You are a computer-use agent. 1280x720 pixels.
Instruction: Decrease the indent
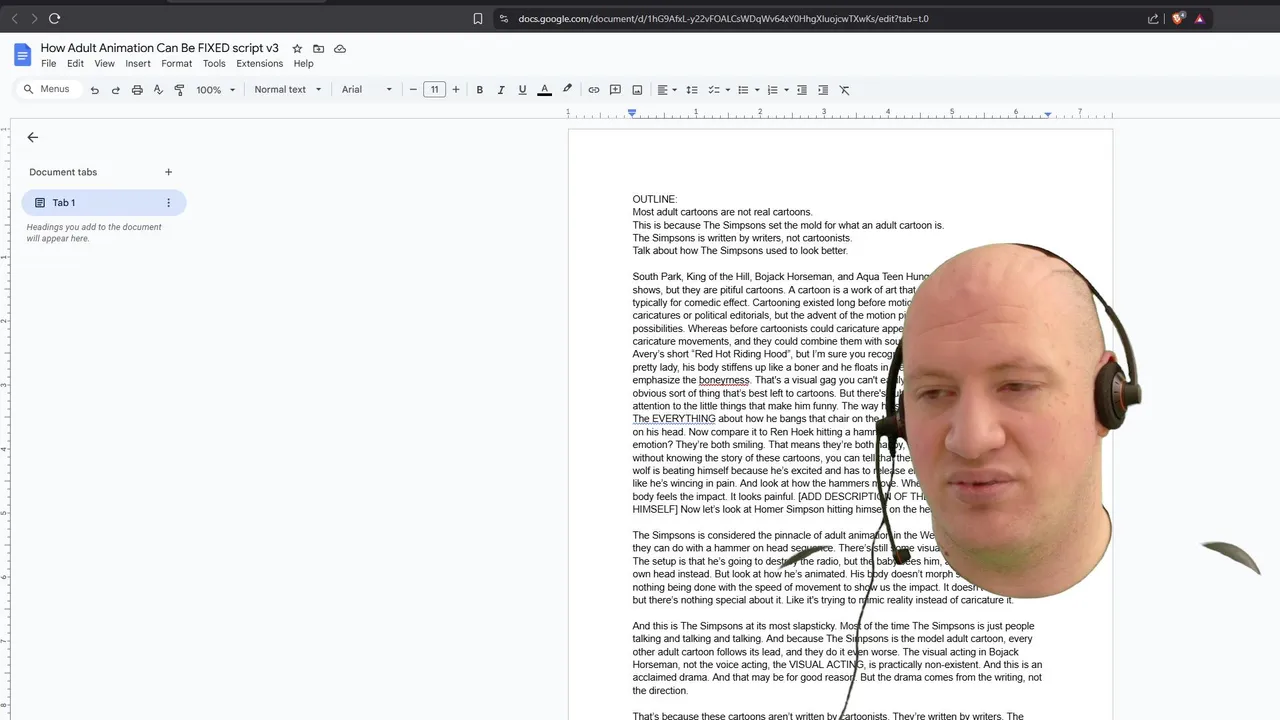[x=801, y=90]
